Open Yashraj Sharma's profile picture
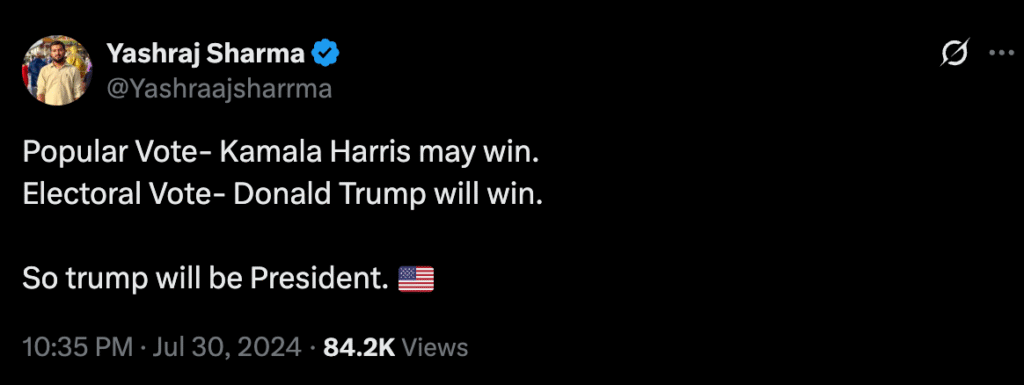Image resolution: width=1024 pixels, height=385 pixels. point(58,70)
